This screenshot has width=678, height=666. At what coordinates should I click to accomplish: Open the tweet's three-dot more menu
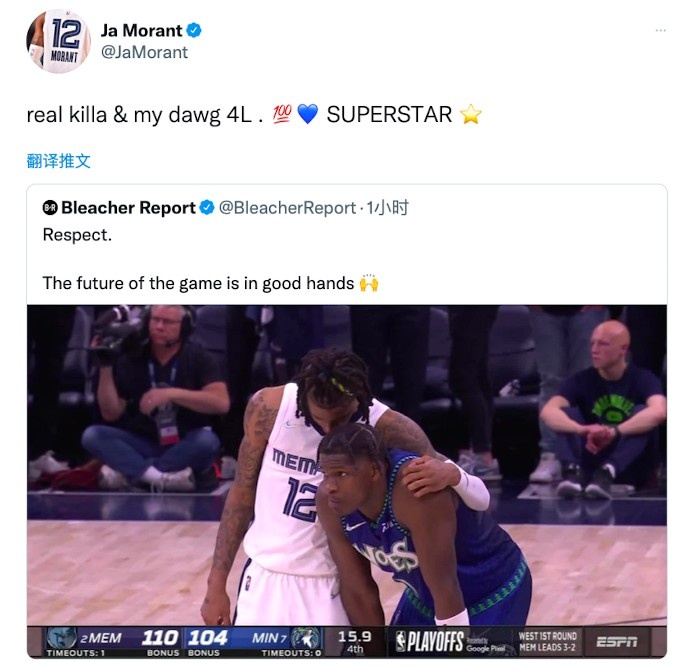point(660,30)
